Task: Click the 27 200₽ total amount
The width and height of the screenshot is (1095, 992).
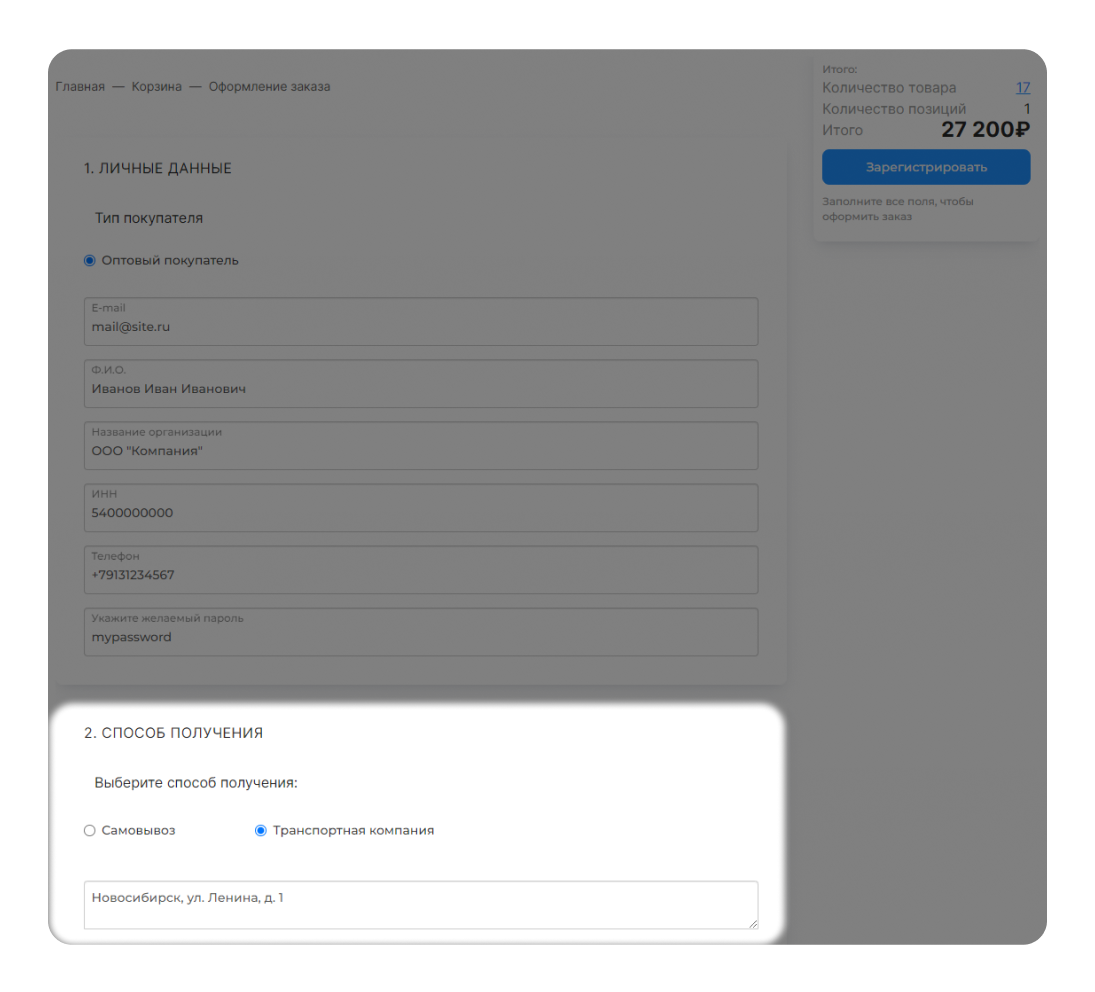Action: coord(985,130)
